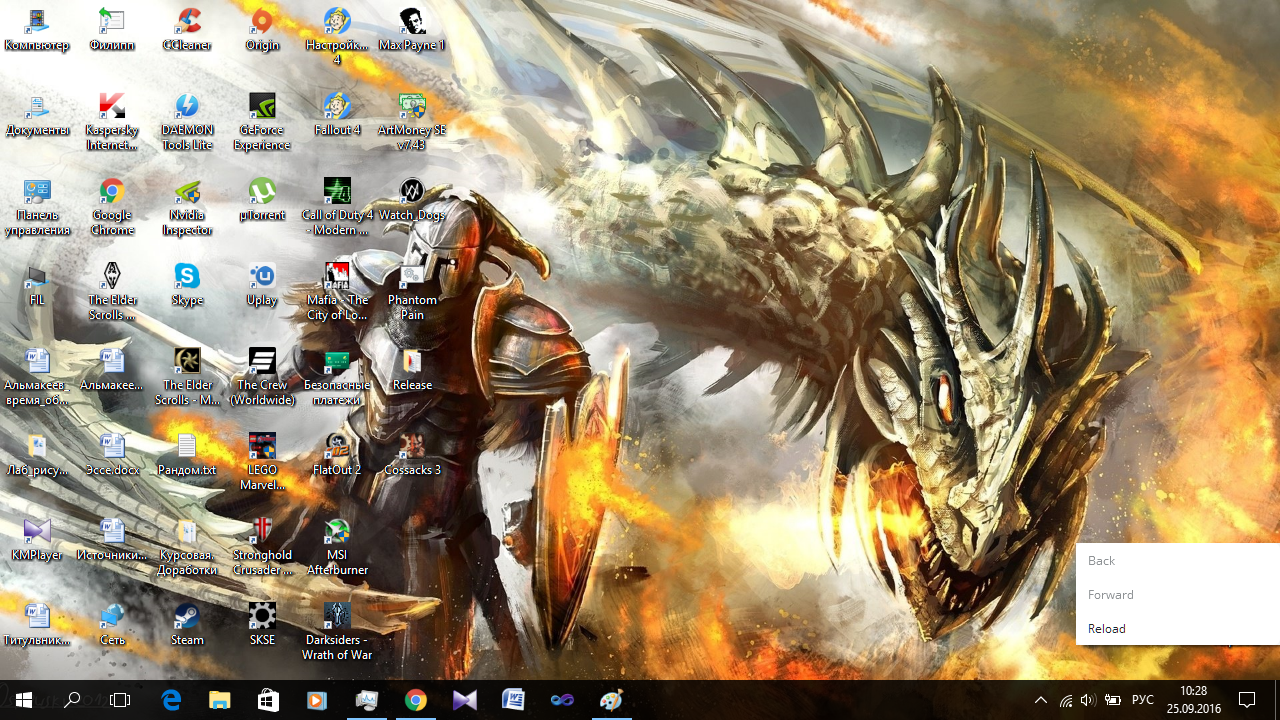Expand the hidden system tray icons
Viewport: 1280px width, 720px height.
1040,700
